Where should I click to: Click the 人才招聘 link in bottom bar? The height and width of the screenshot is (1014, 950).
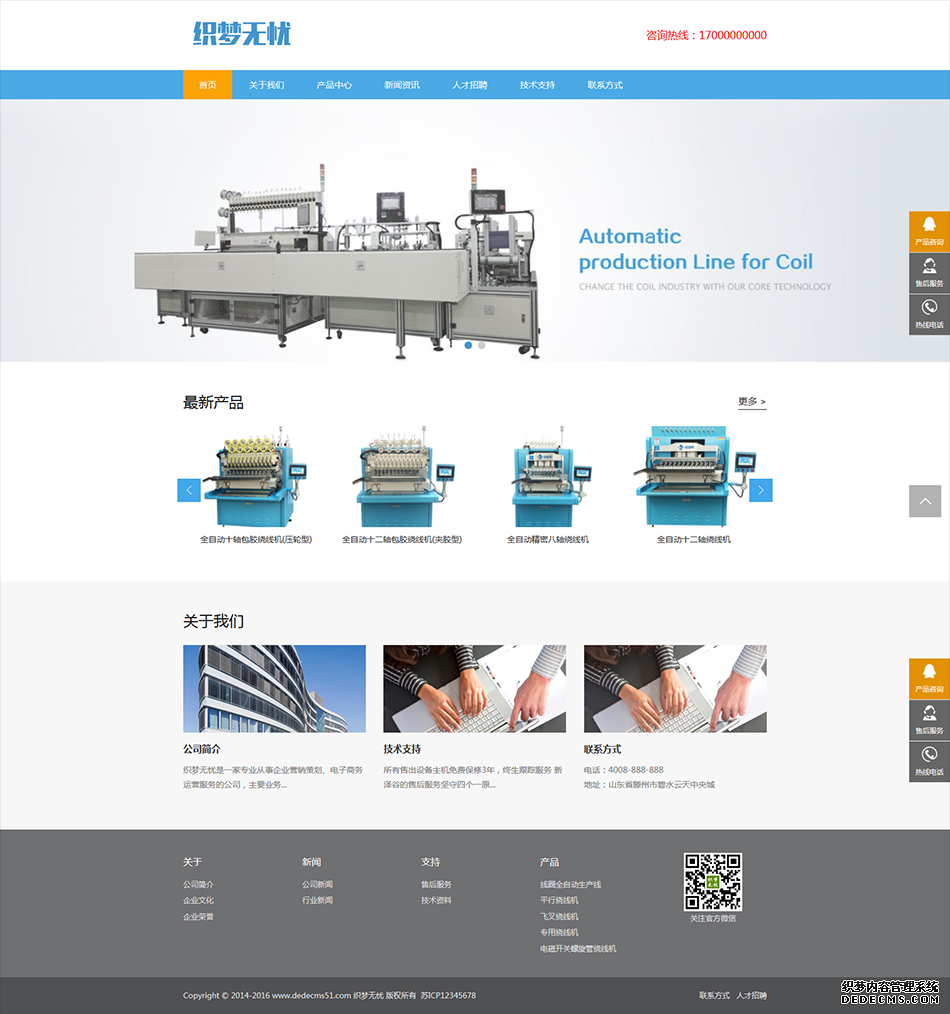[x=751, y=996]
